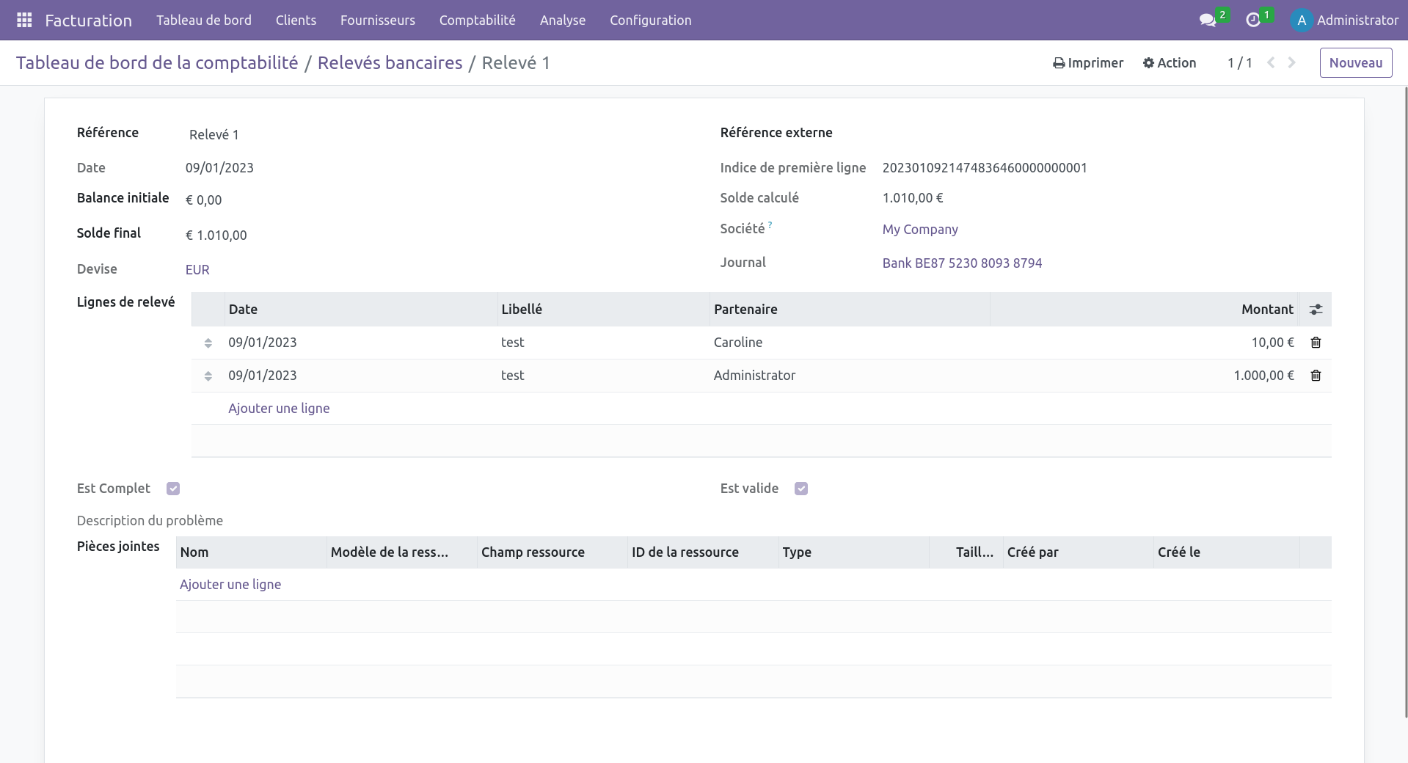Go to Relevés bancaires breadcrumb
The width and height of the screenshot is (1408, 763).
coord(390,63)
